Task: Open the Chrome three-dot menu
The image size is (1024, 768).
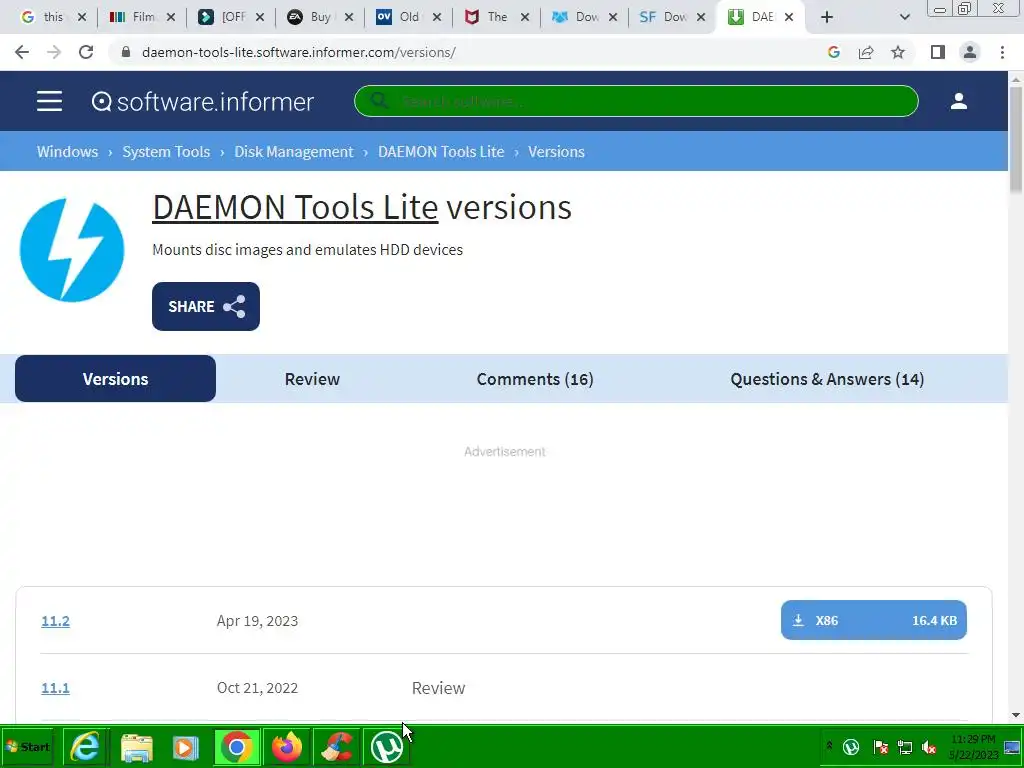Action: [1002, 52]
